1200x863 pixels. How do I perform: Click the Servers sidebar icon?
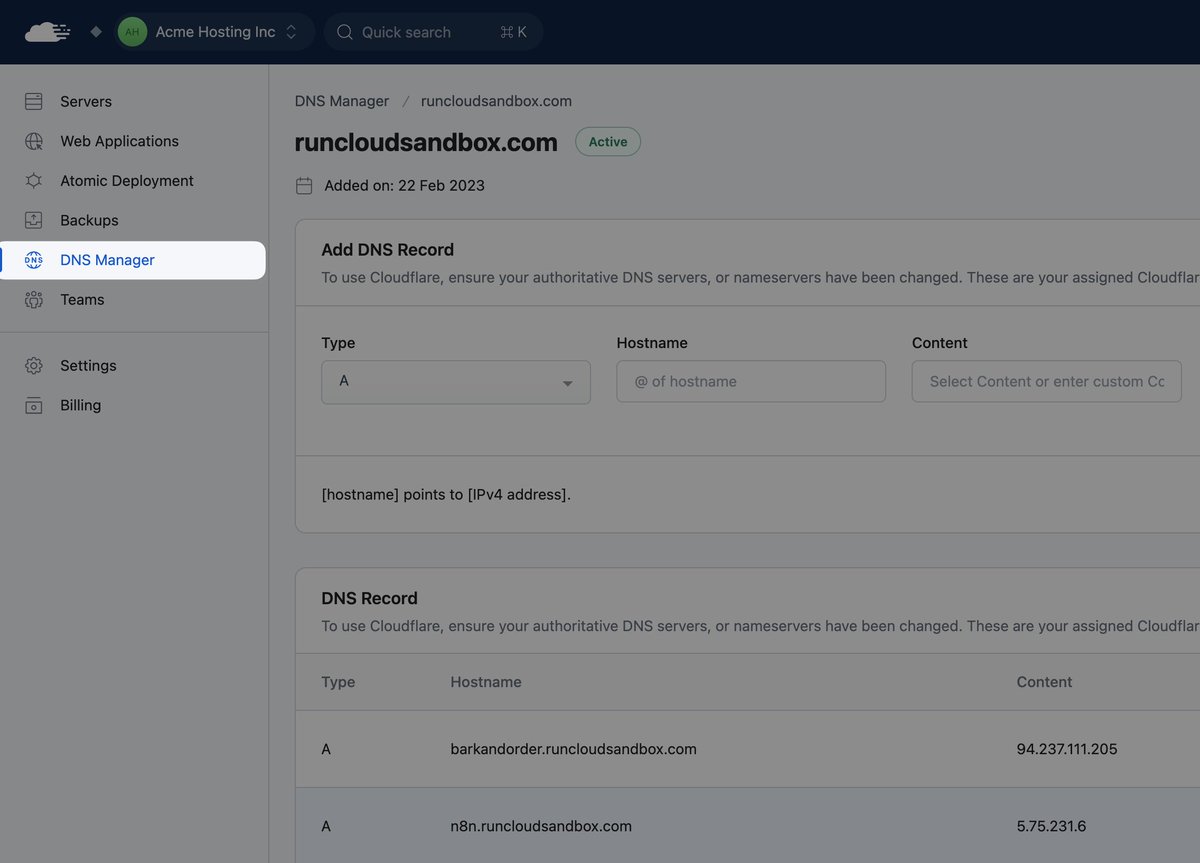tap(34, 102)
